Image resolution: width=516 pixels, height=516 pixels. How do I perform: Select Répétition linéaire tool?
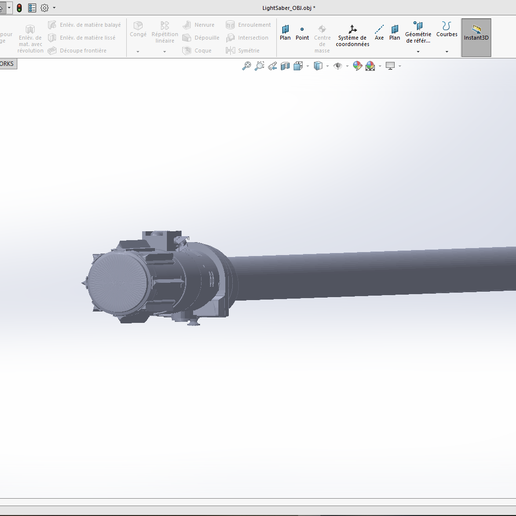pos(165,32)
